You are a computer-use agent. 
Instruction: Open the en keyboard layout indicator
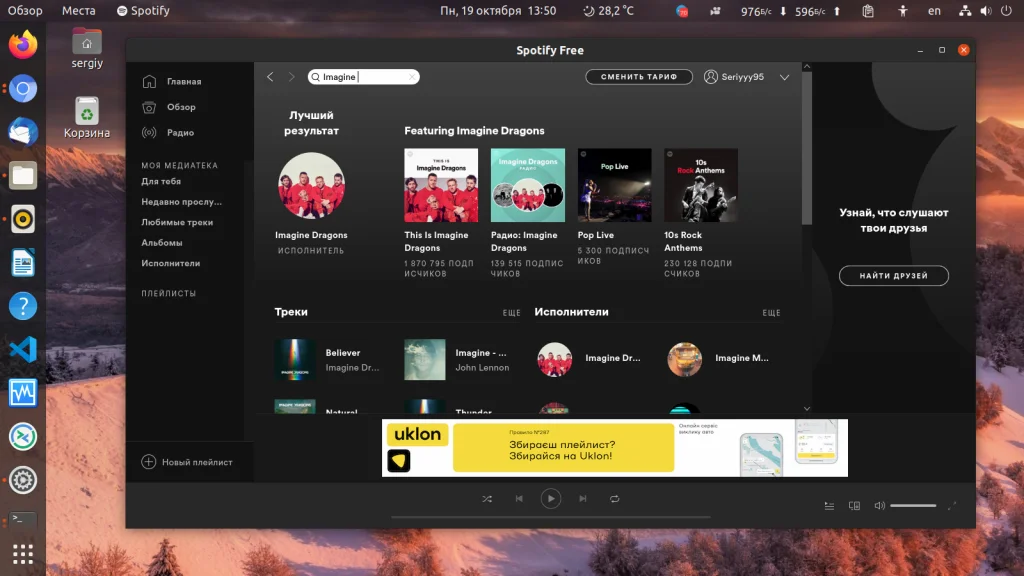935,10
